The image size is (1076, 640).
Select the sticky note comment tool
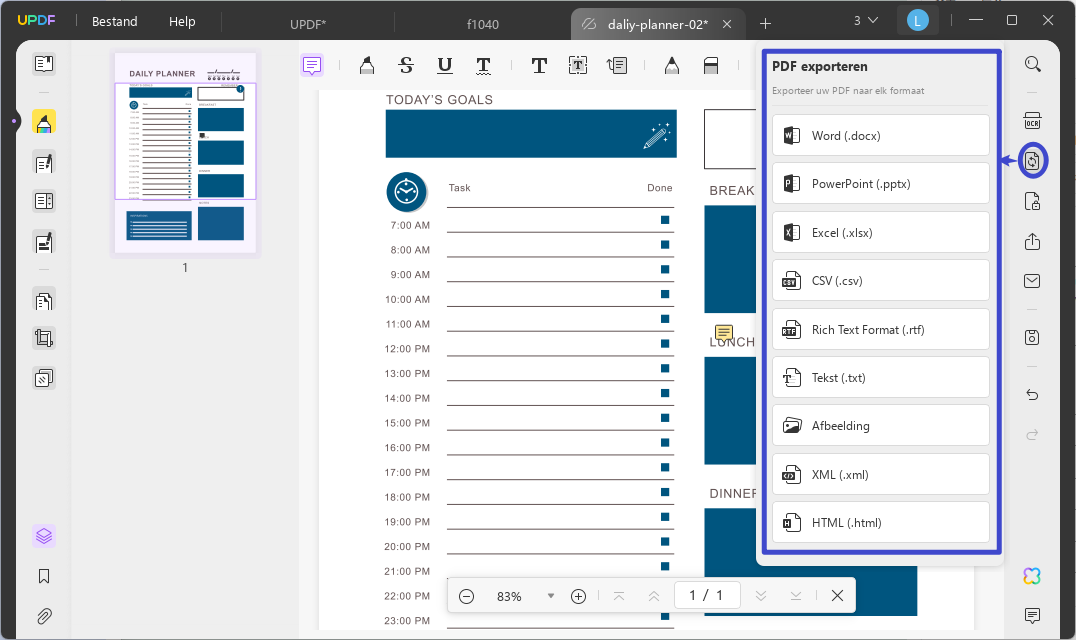312,65
